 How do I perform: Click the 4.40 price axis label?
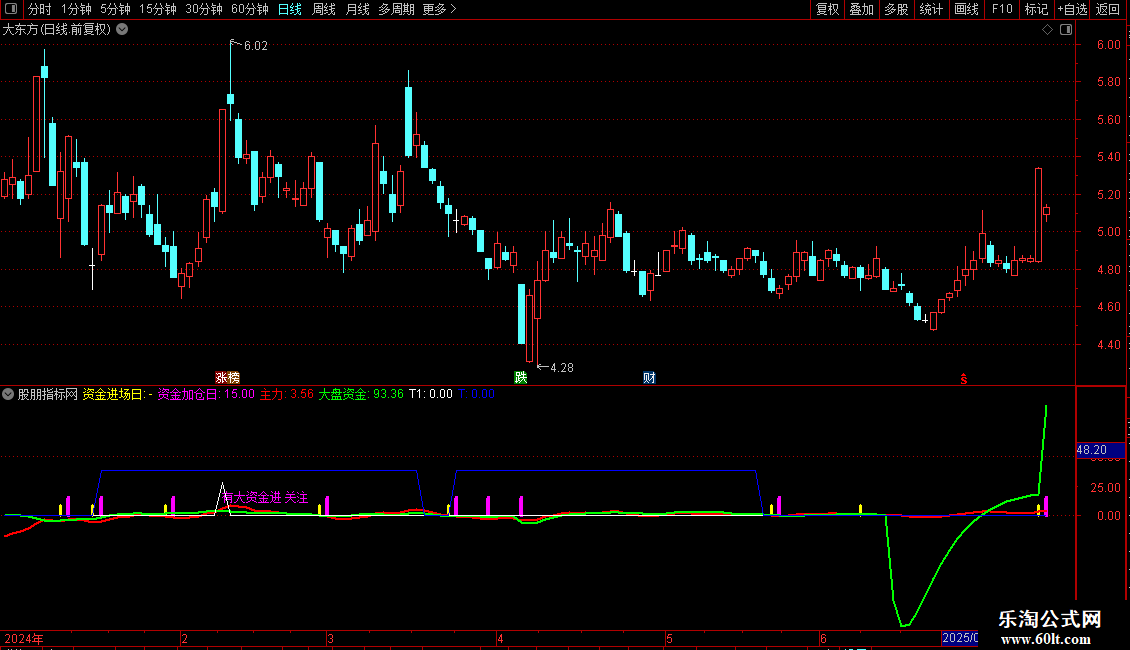point(1108,344)
